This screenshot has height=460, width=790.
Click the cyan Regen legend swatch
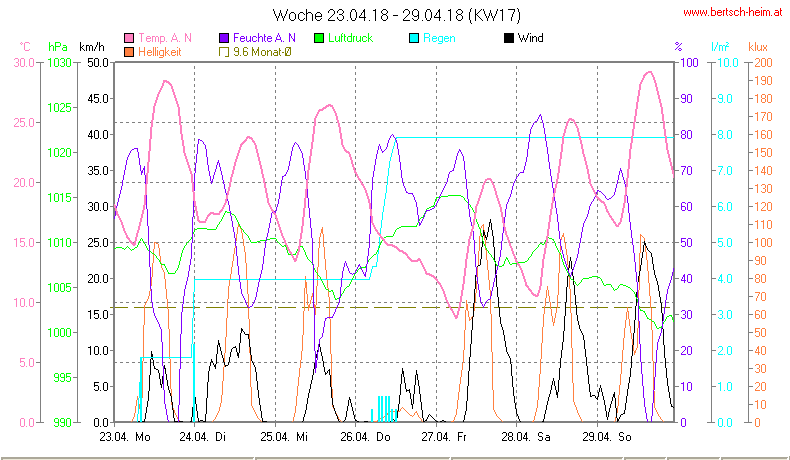pyautogui.click(x=414, y=38)
